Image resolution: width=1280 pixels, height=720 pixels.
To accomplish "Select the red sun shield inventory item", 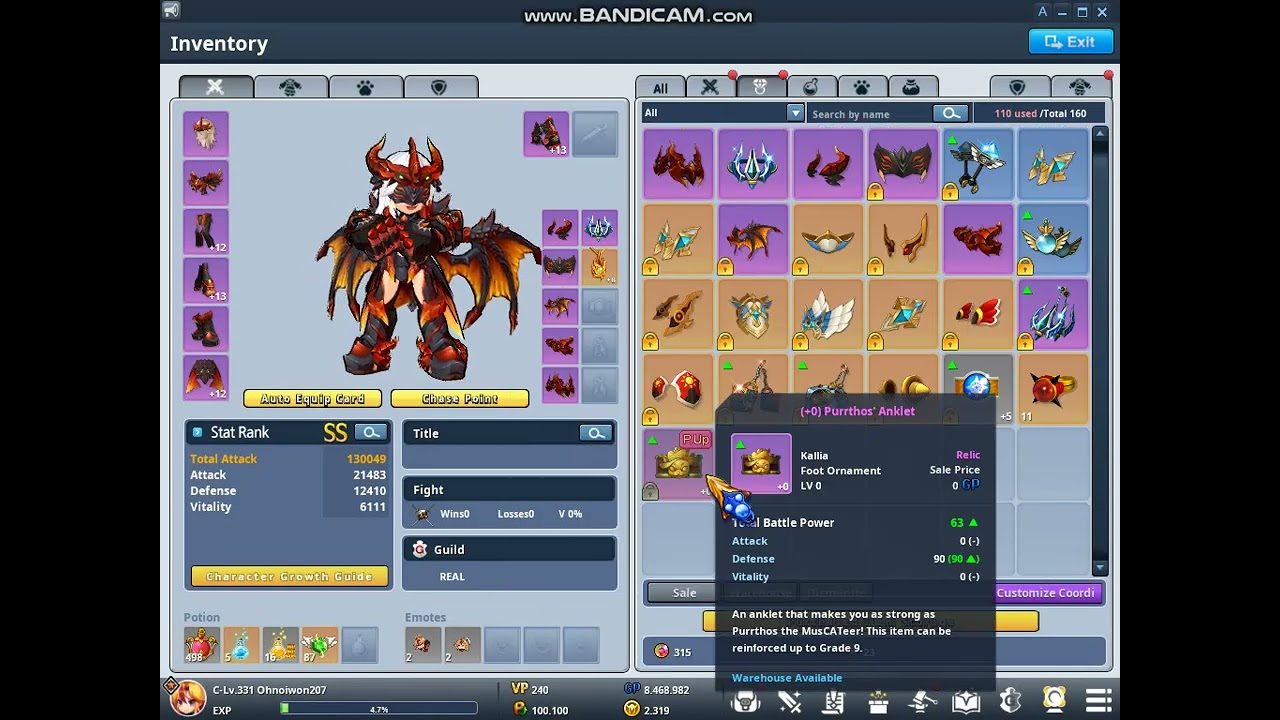I will coord(678,390).
